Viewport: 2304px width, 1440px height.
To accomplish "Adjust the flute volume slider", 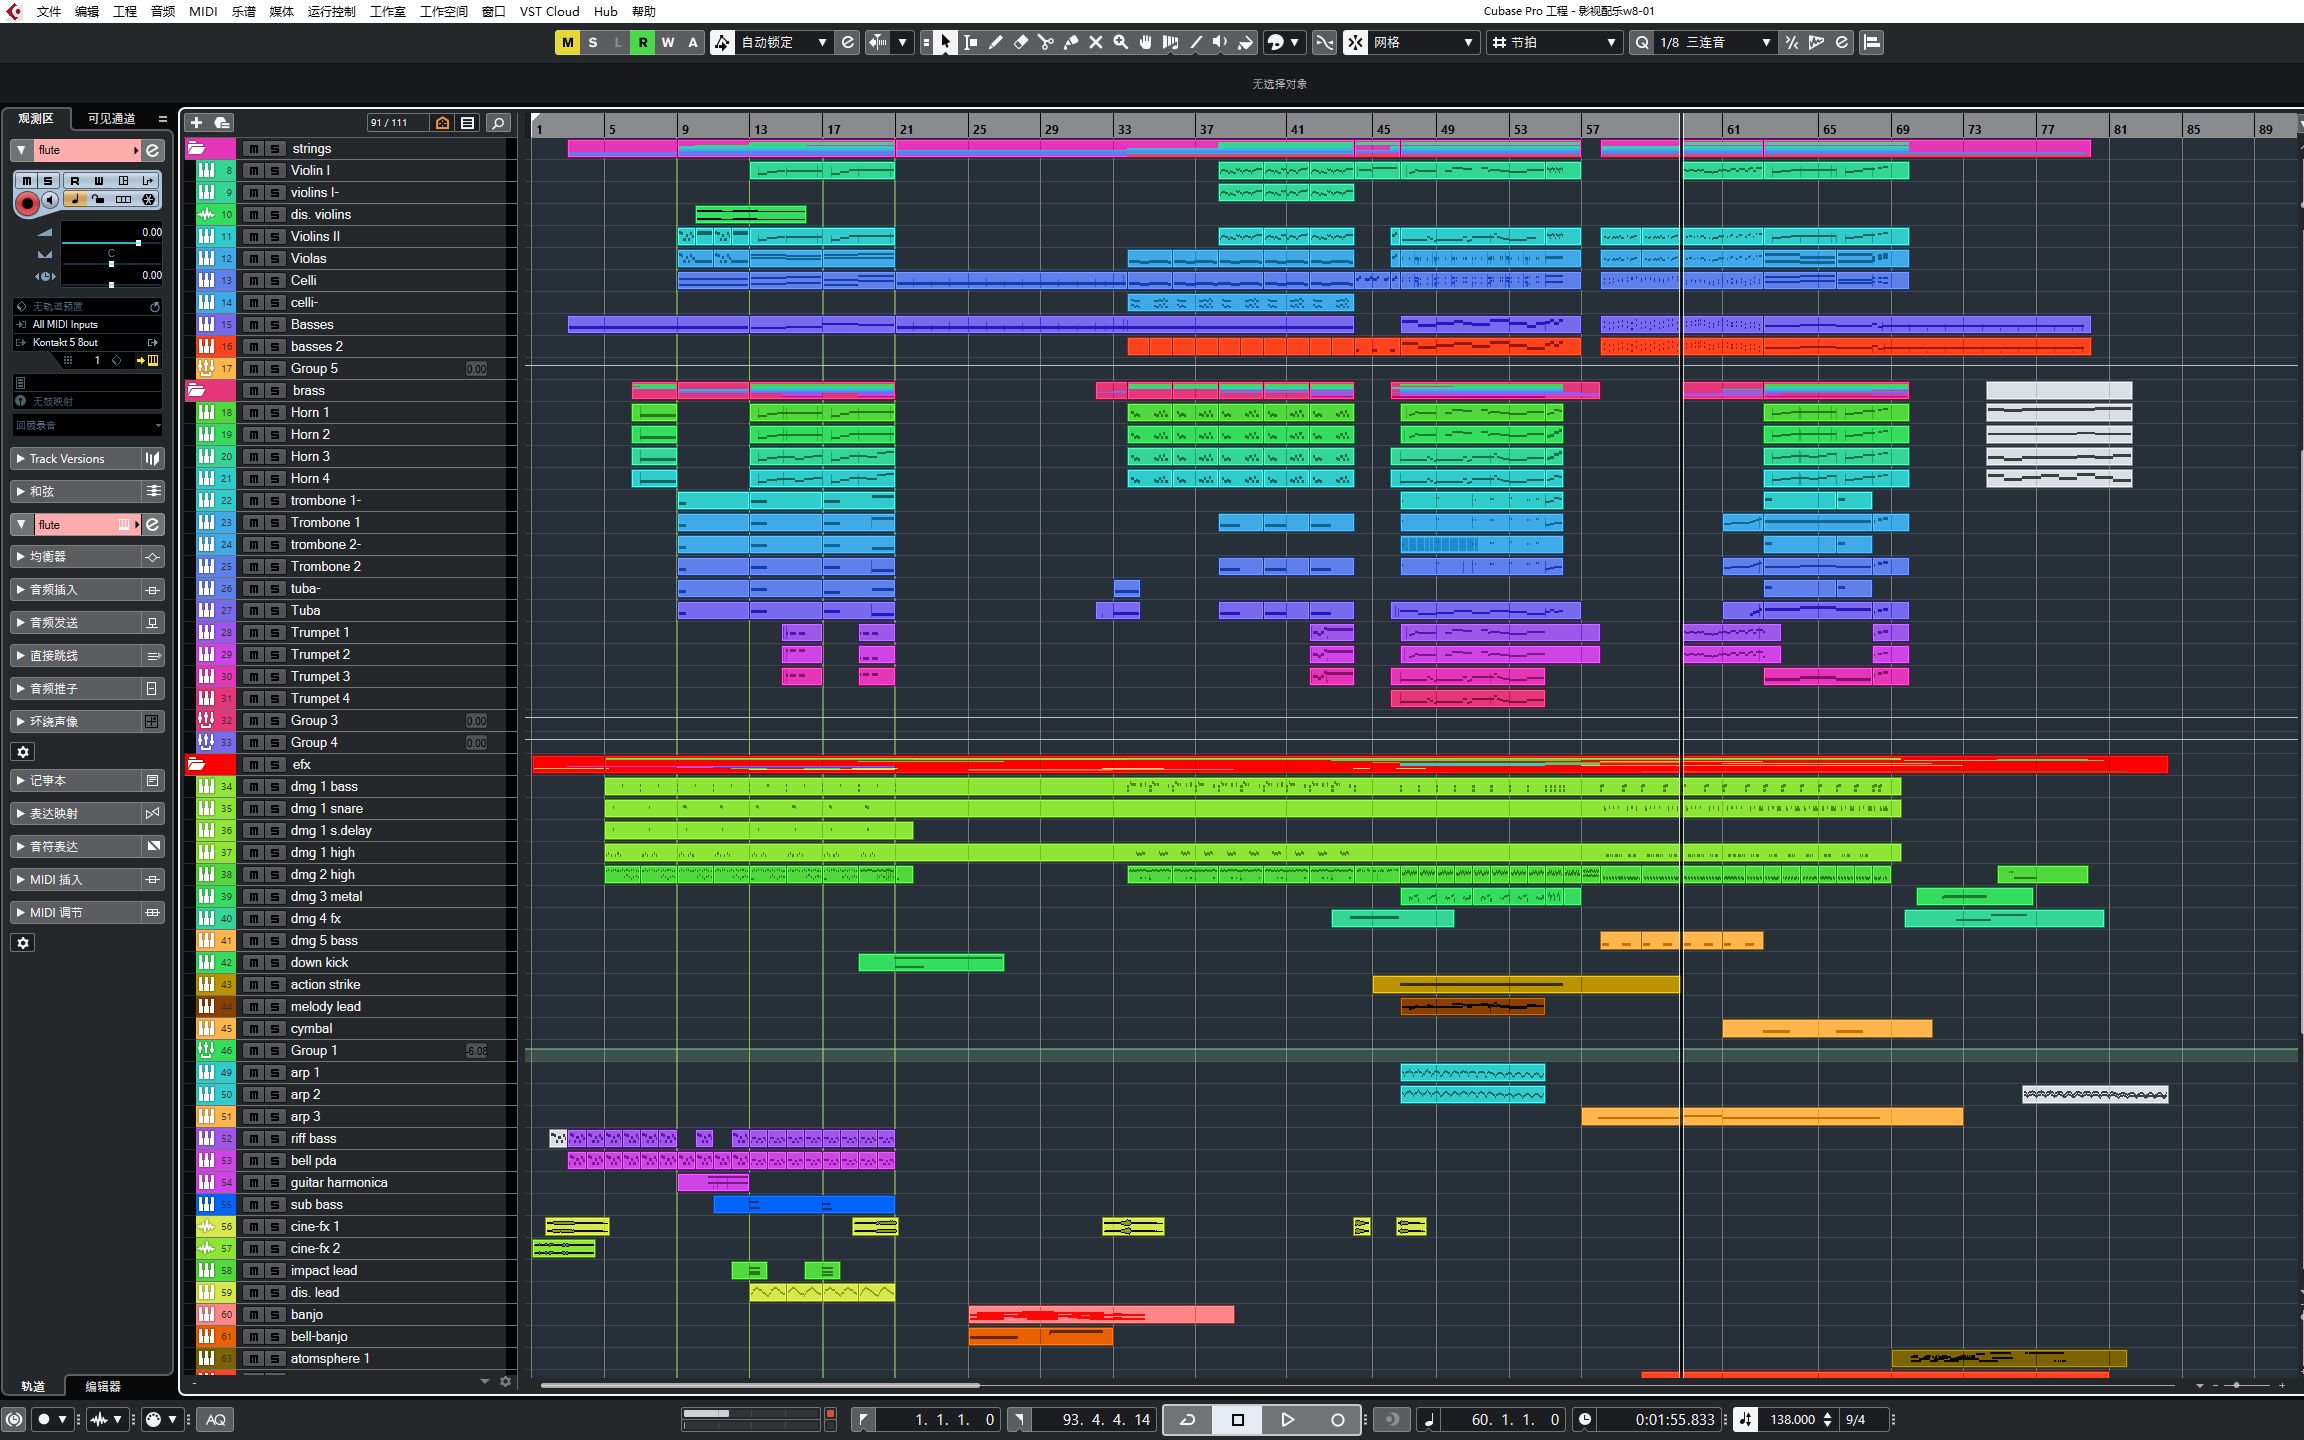I will [x=111, y=243].
